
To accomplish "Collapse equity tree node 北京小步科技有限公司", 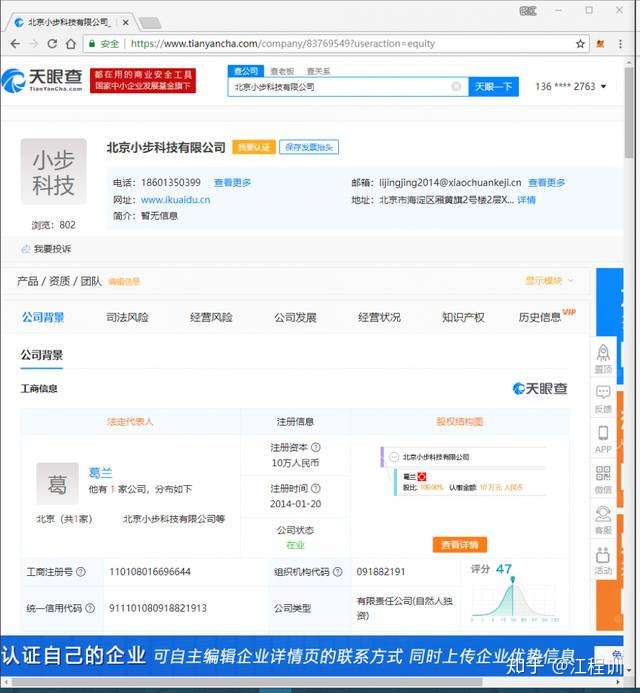I will (x=393, y=457).
